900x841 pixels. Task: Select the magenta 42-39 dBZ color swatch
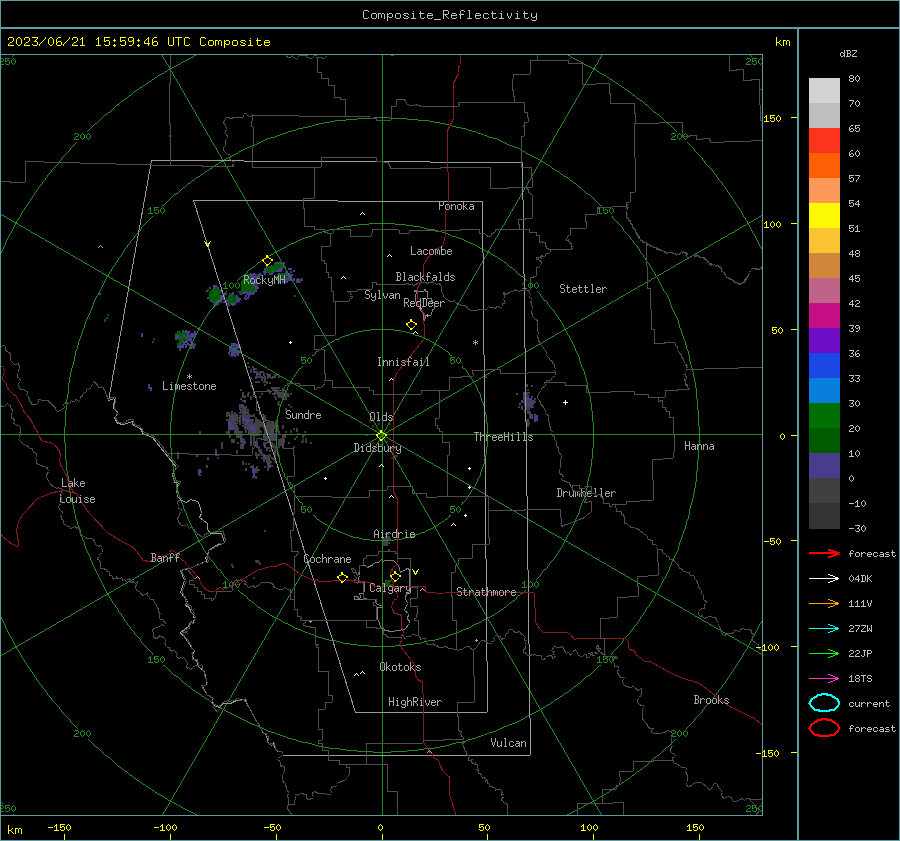point(824,316)
